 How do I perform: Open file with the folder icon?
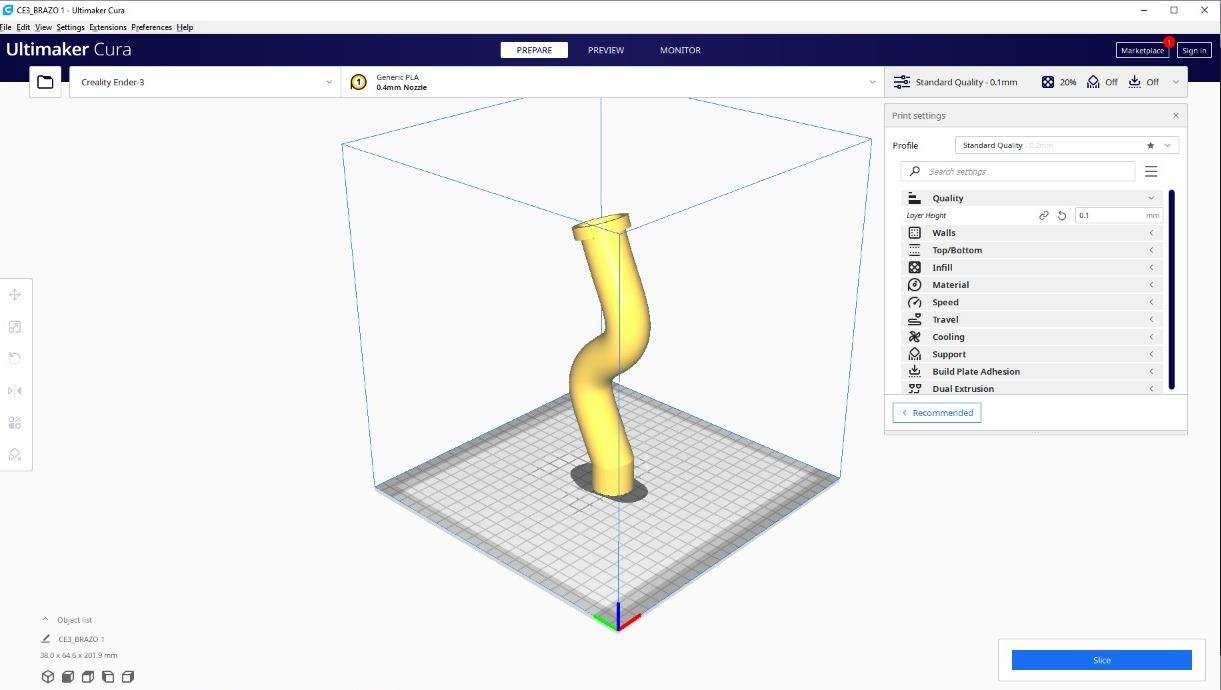coord(45,82)
